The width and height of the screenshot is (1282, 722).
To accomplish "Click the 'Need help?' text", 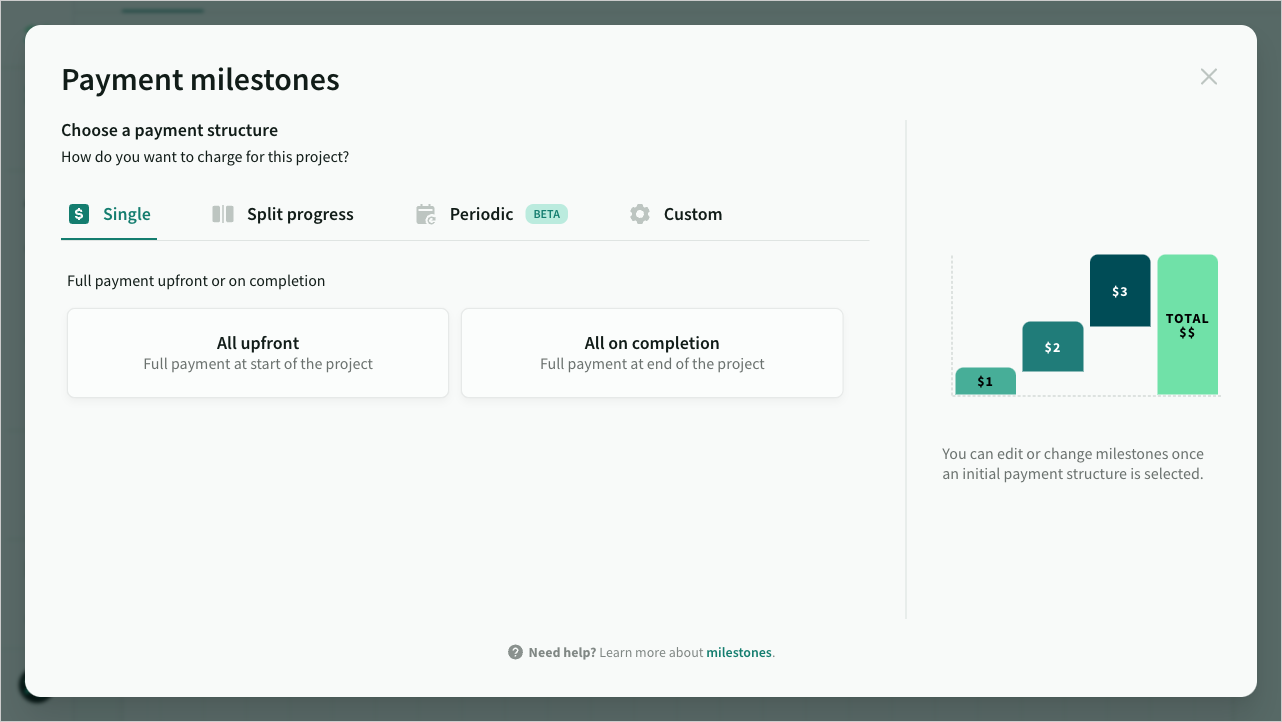I will pyautogui.click(x=562, y=652).
